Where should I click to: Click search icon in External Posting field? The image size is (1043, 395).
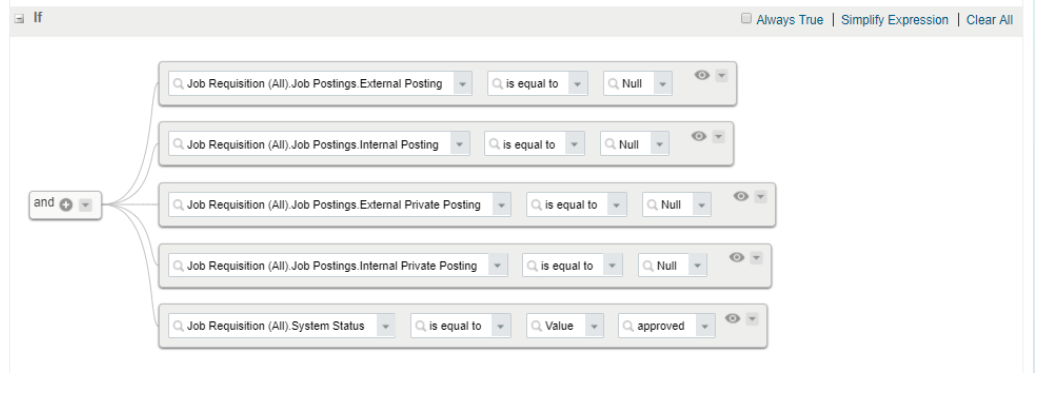tap(178, 84)
